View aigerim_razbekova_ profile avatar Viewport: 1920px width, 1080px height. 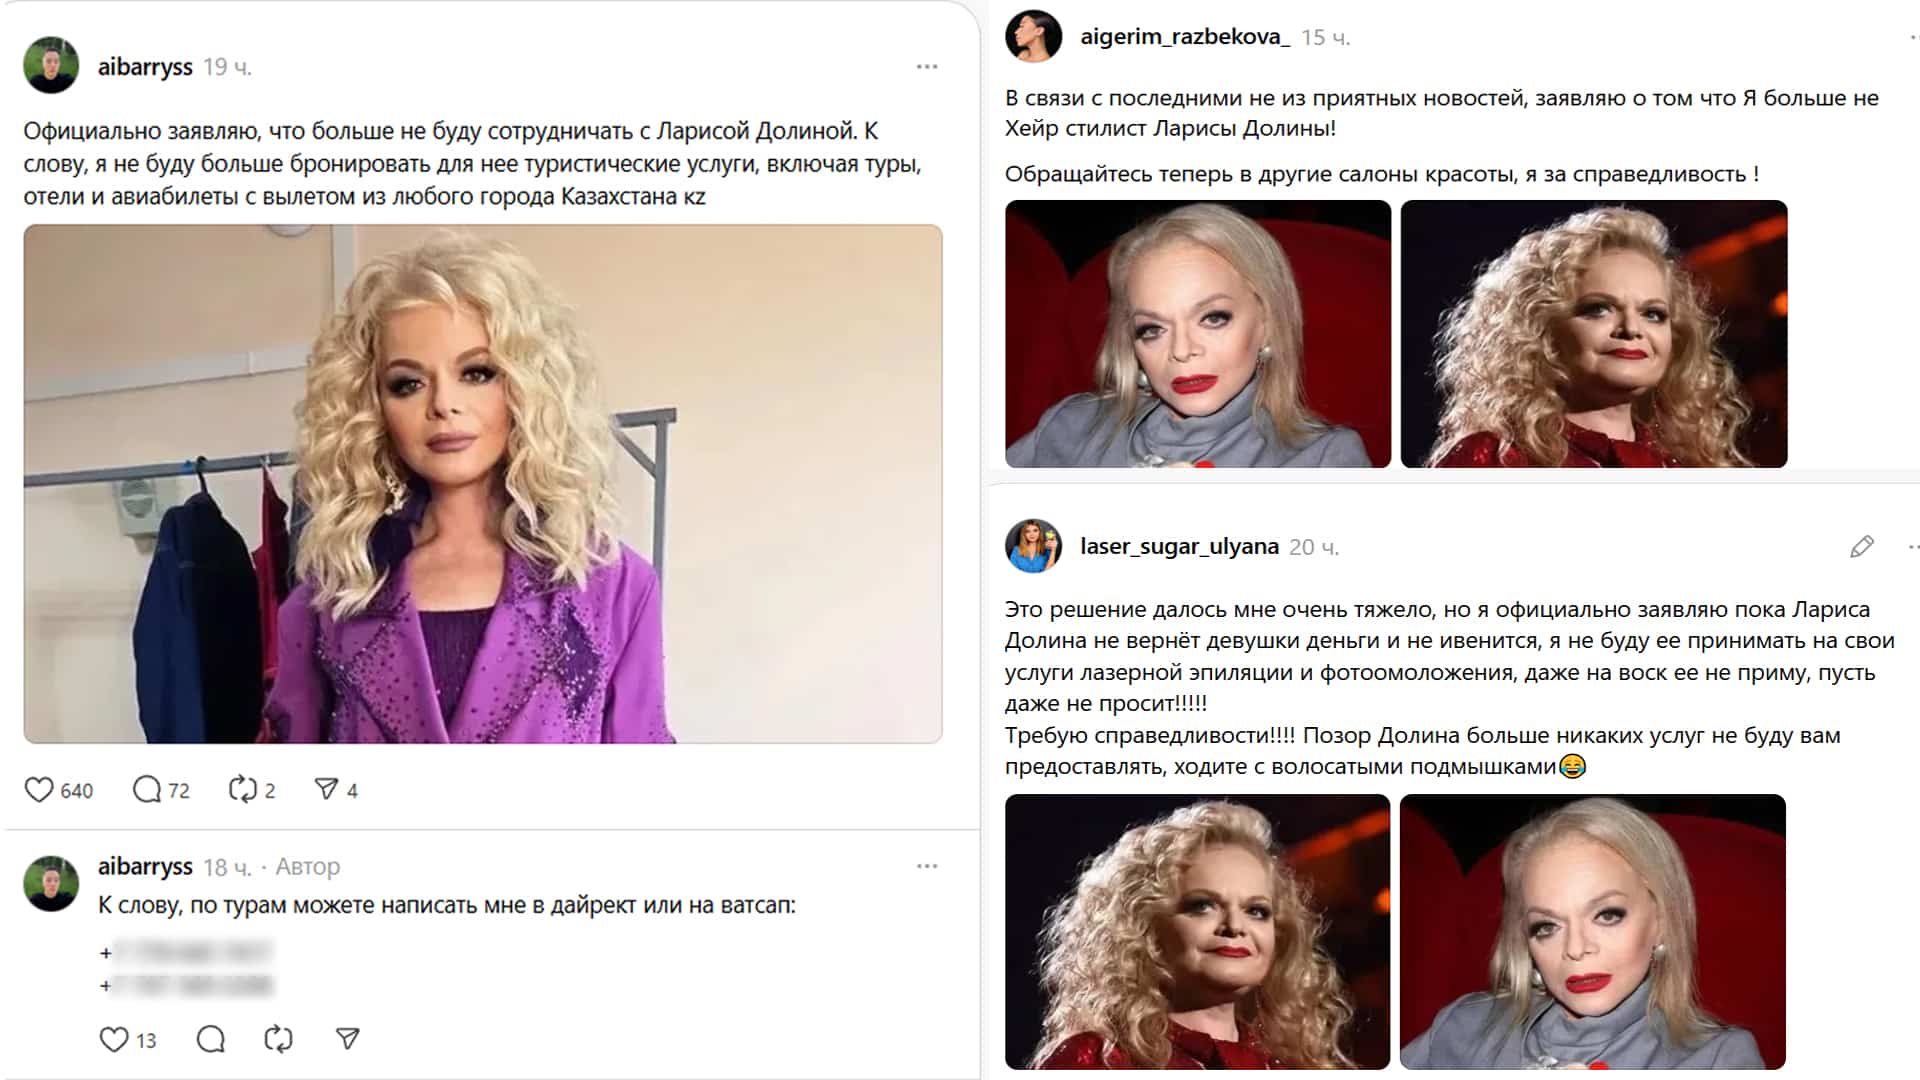1033,36
